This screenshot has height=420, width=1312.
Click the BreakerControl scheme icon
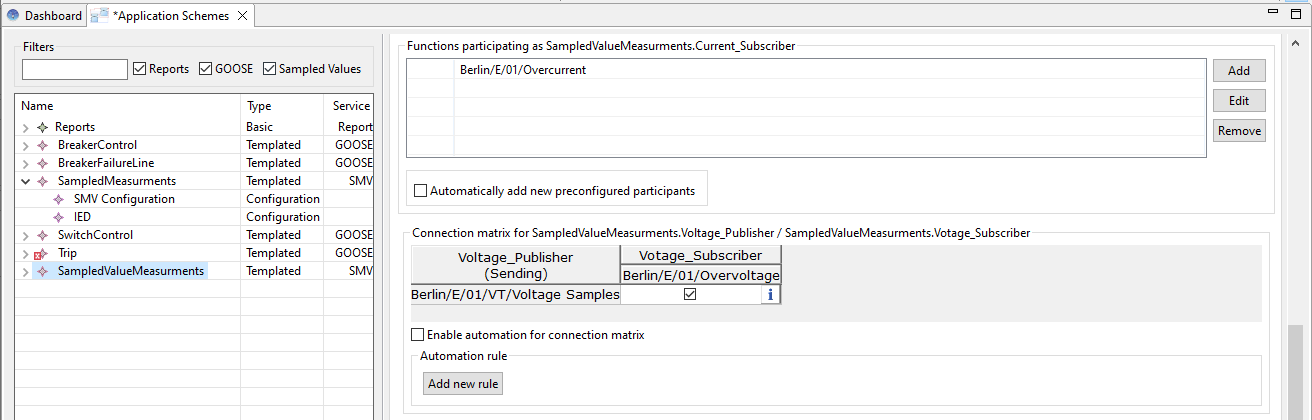pyautogui.click(x=42, y=145)
